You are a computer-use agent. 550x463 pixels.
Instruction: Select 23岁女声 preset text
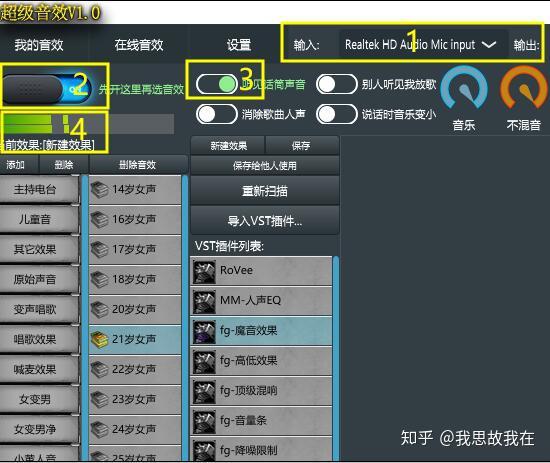[x=134, y=399]
